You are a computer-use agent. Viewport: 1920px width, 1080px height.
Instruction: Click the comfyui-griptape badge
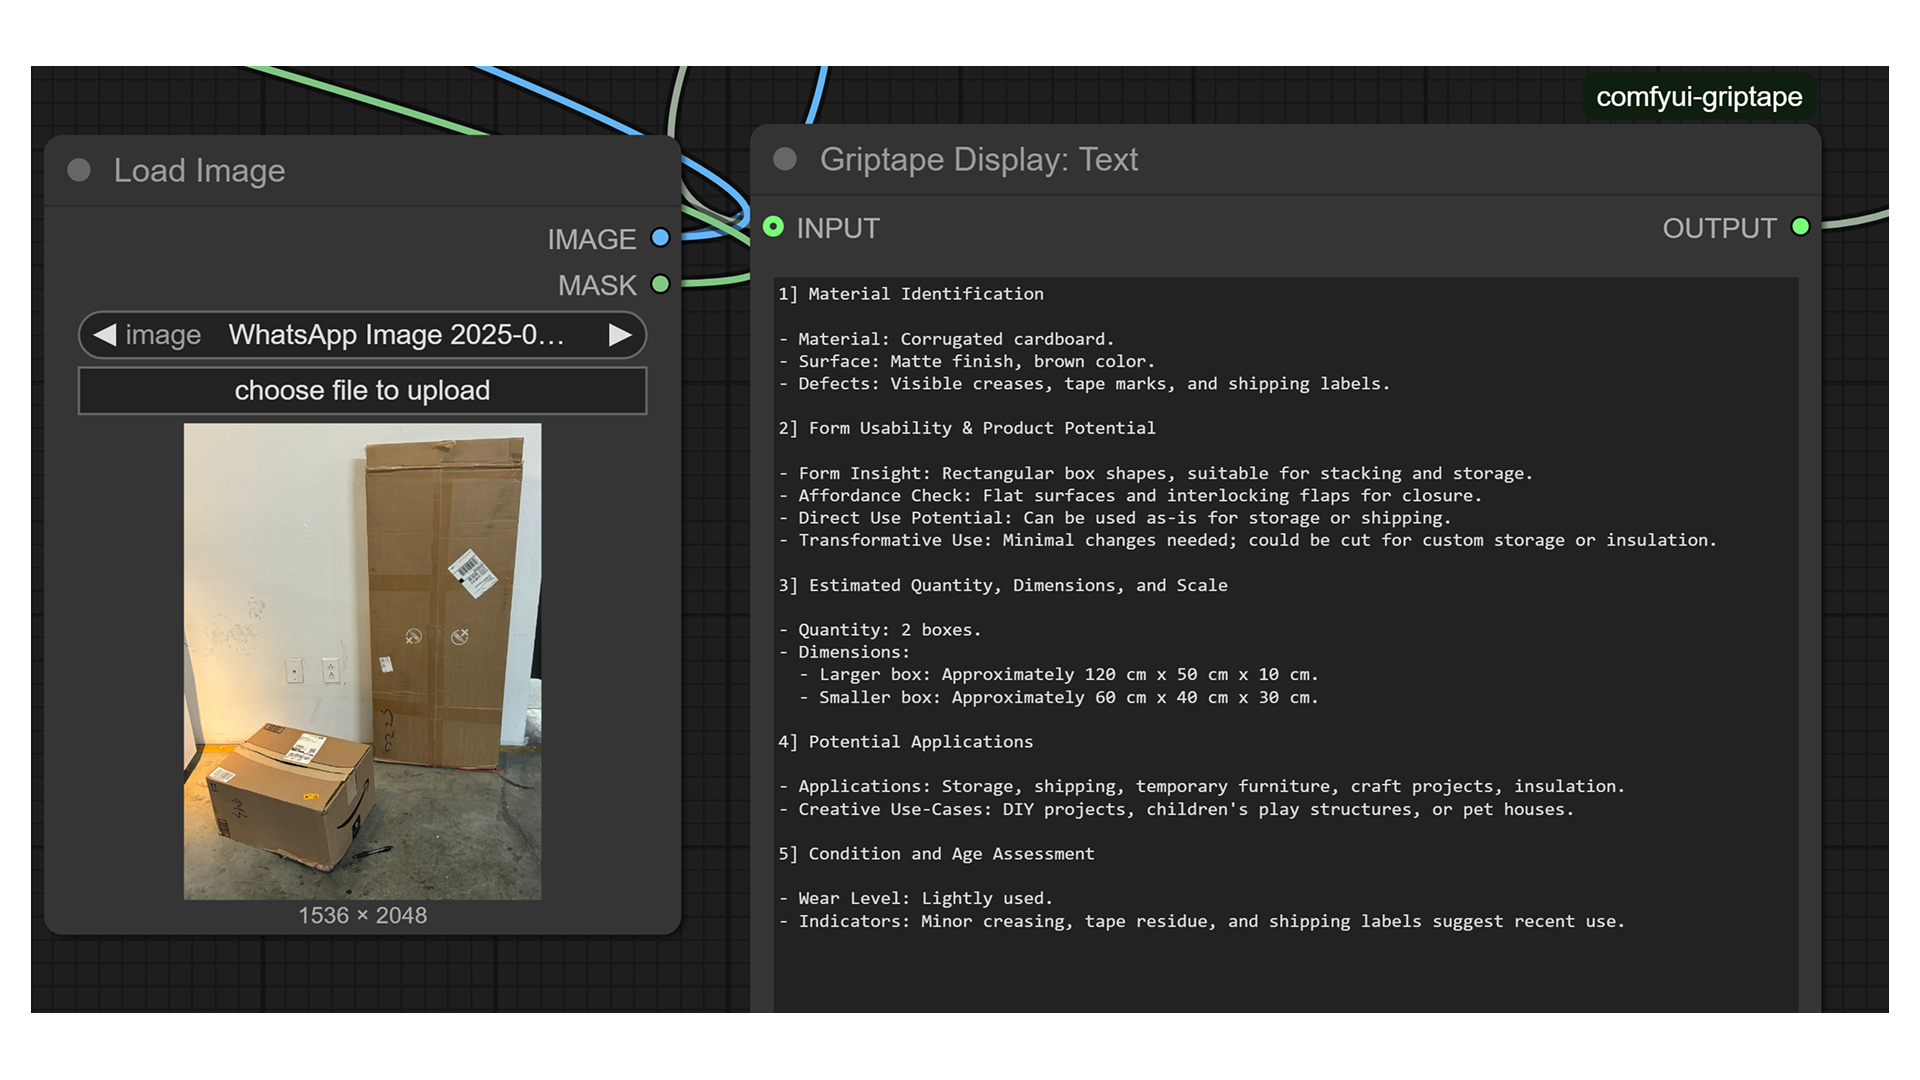pyautogui.click(x=1698, y=97)
